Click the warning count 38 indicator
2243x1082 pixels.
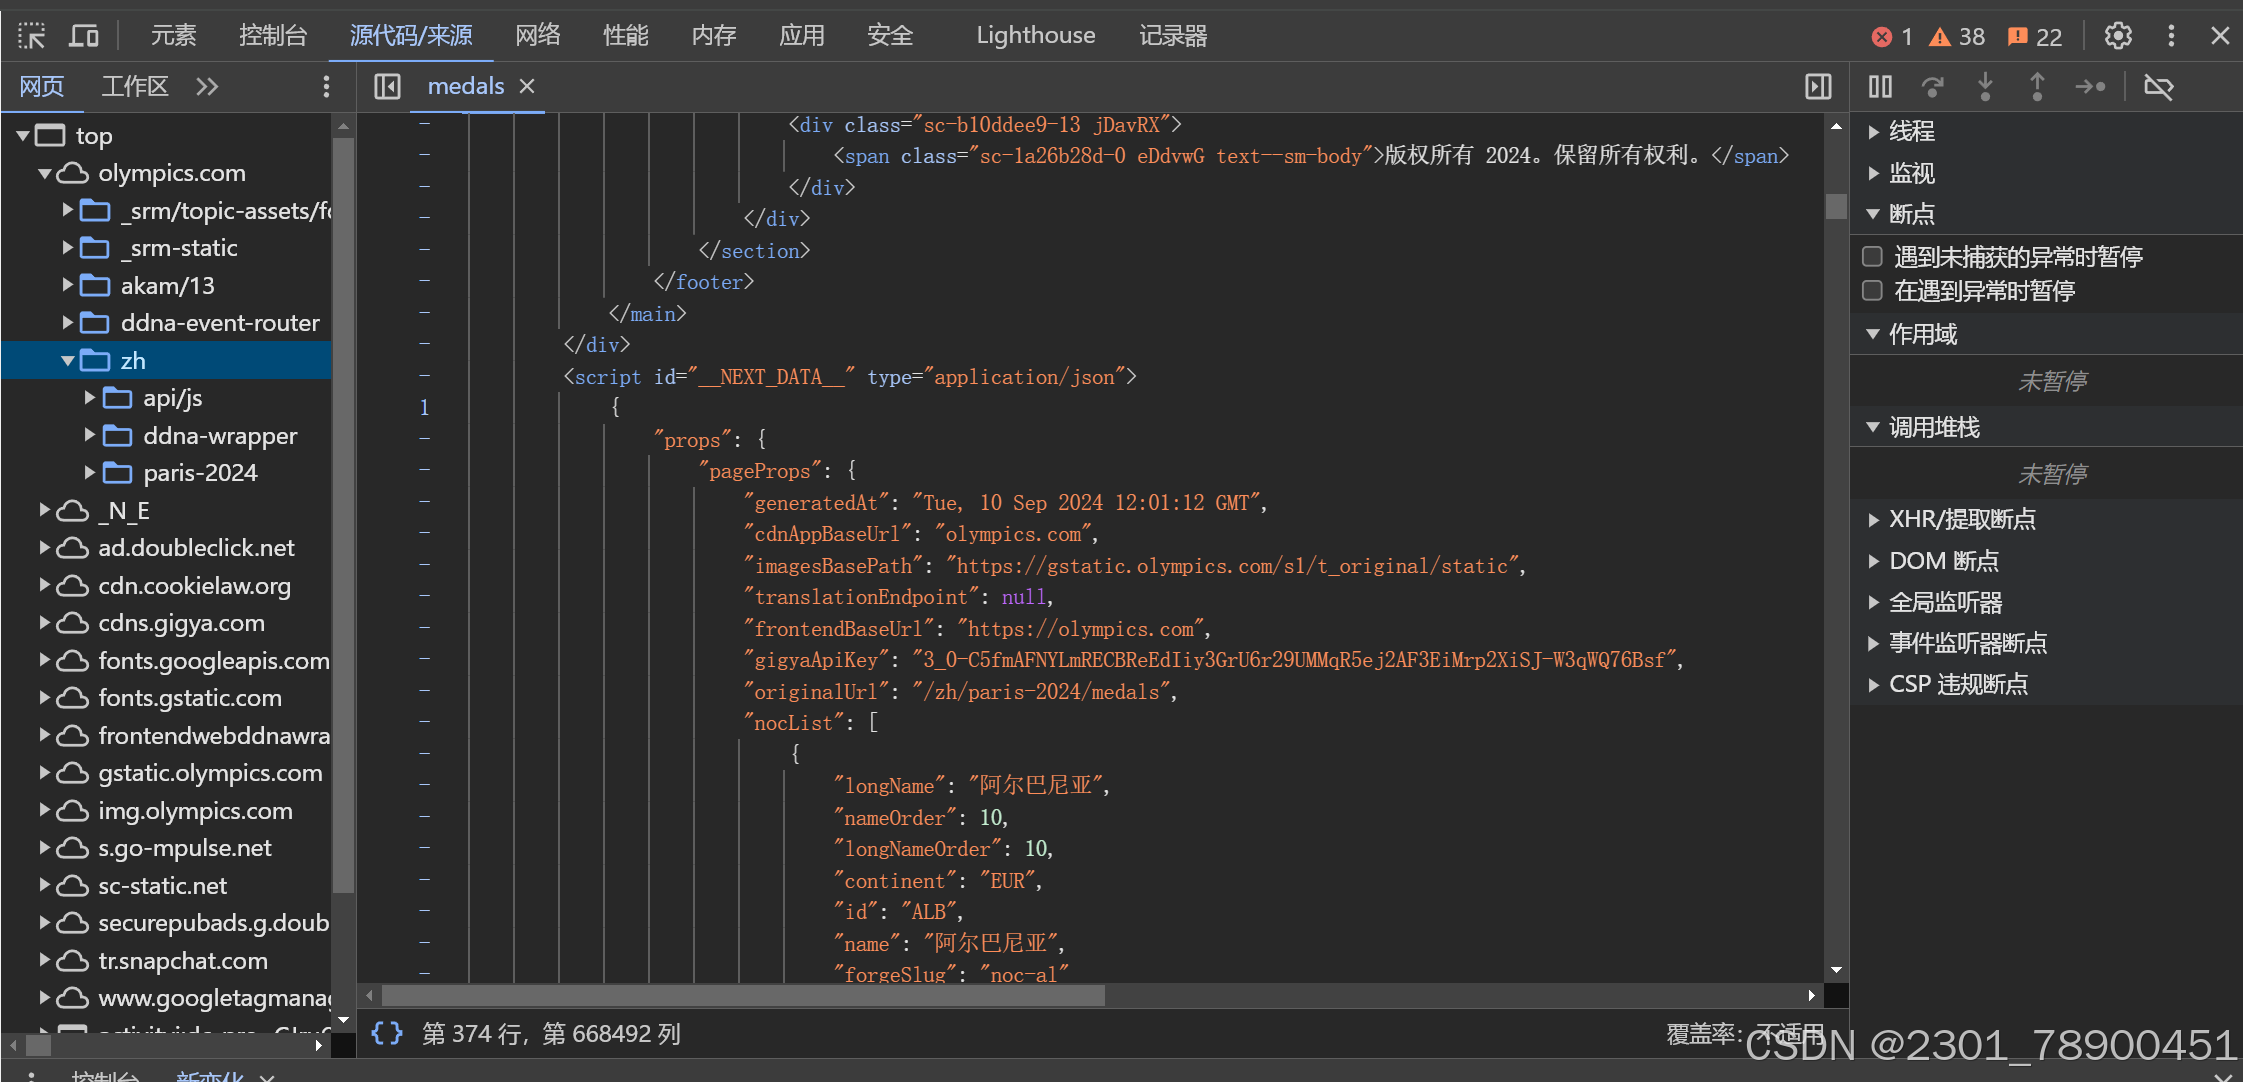point(1957,37)
